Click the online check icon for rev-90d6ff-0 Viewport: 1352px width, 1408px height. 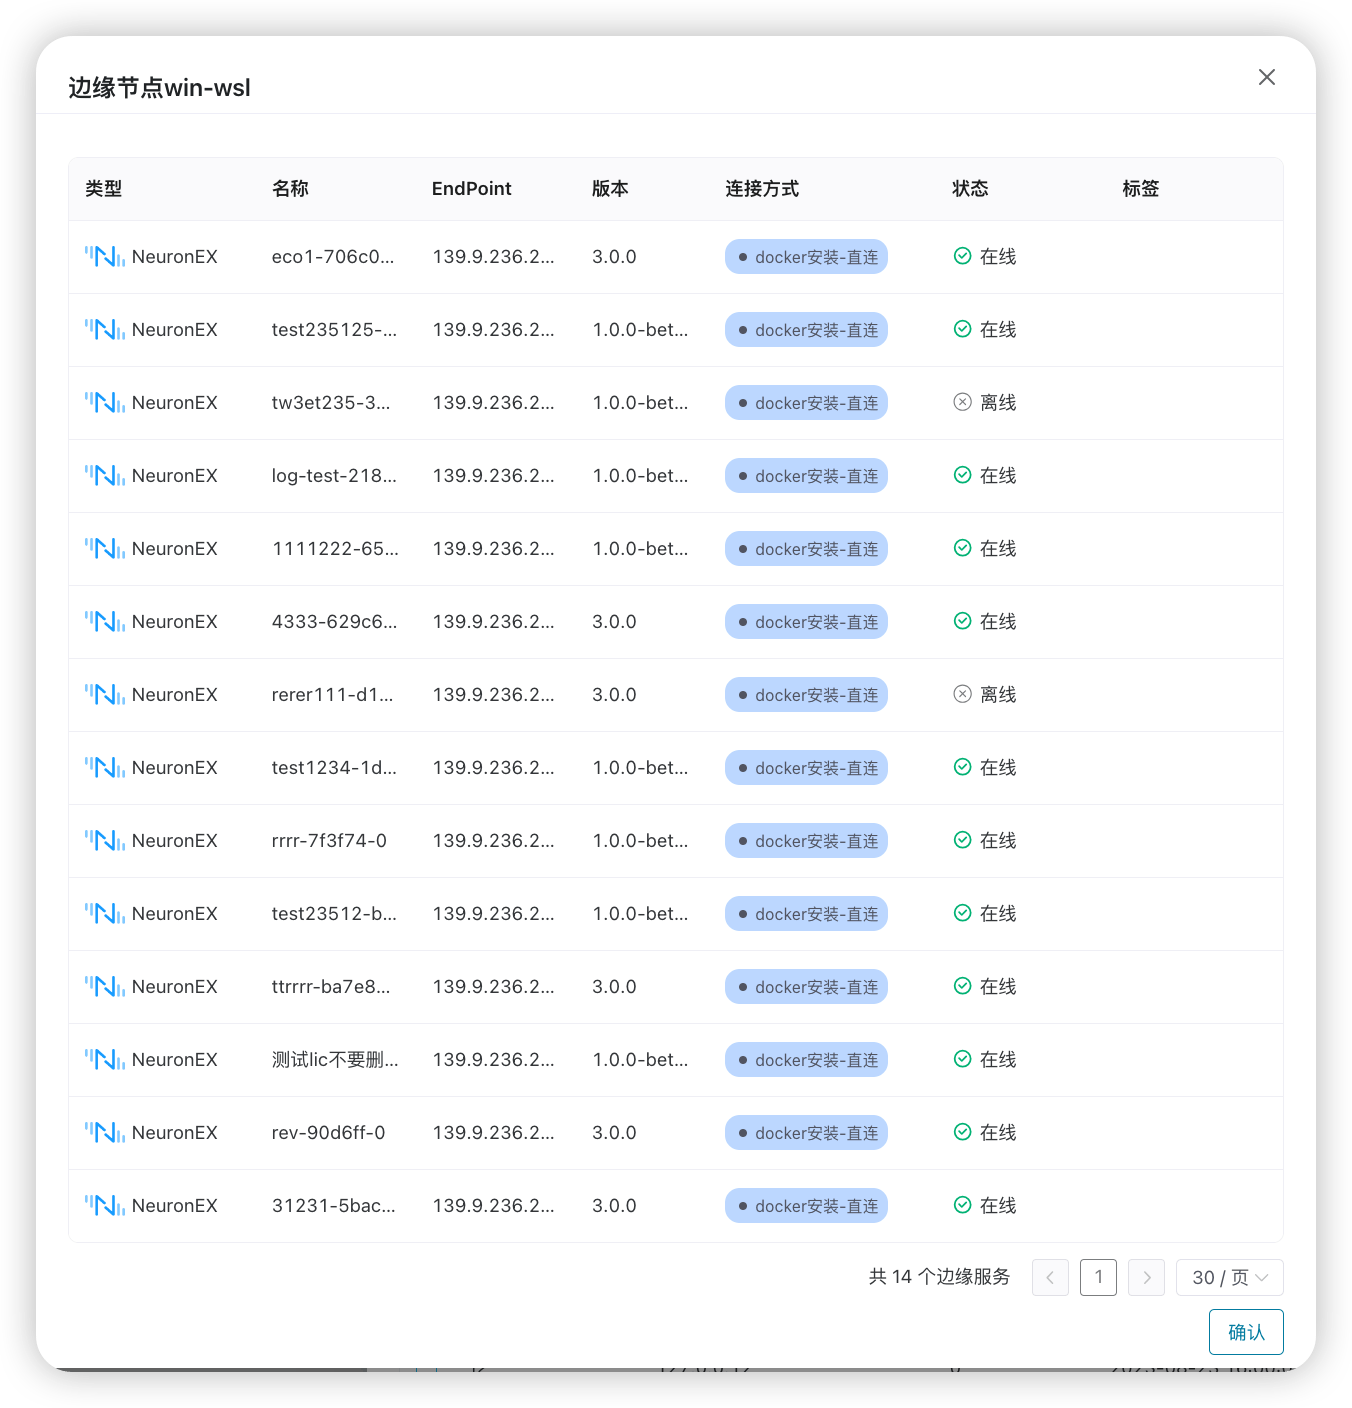pos(962,1132)
